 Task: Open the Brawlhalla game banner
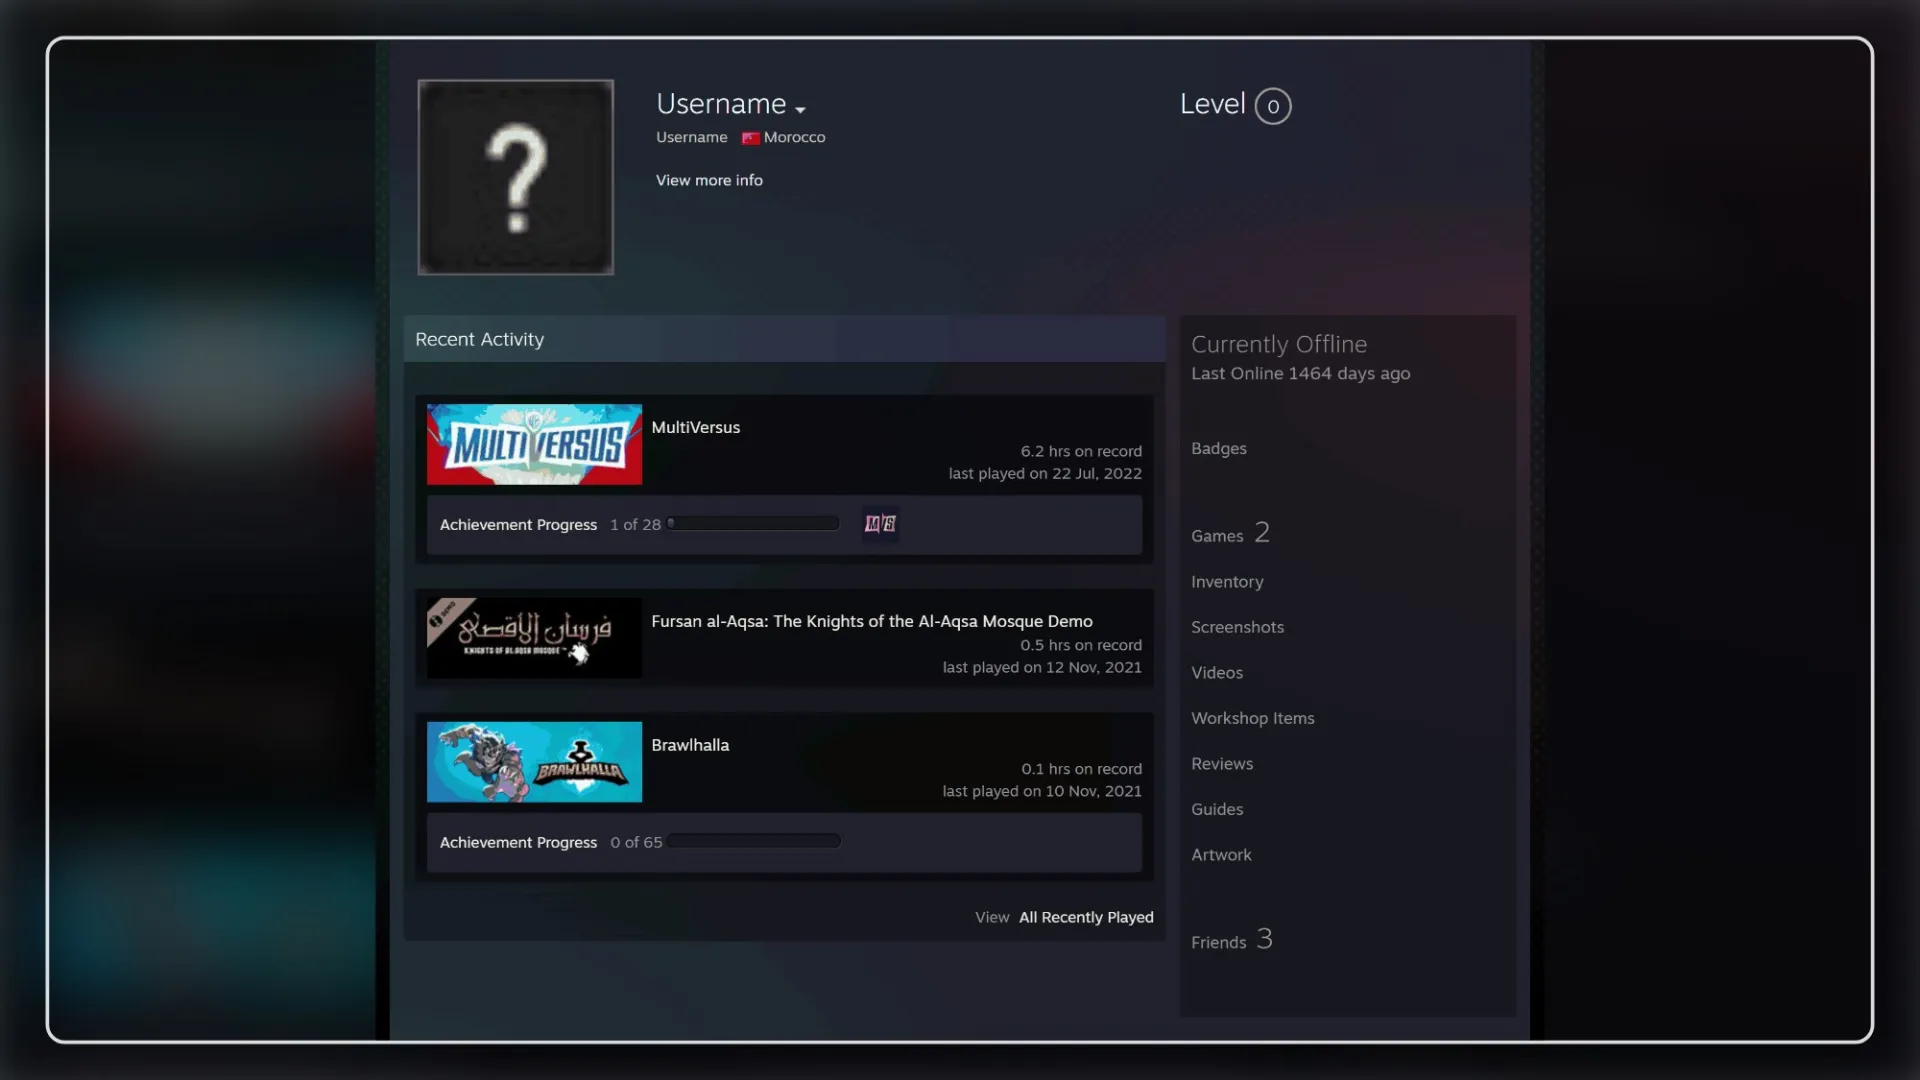point(534,762)
